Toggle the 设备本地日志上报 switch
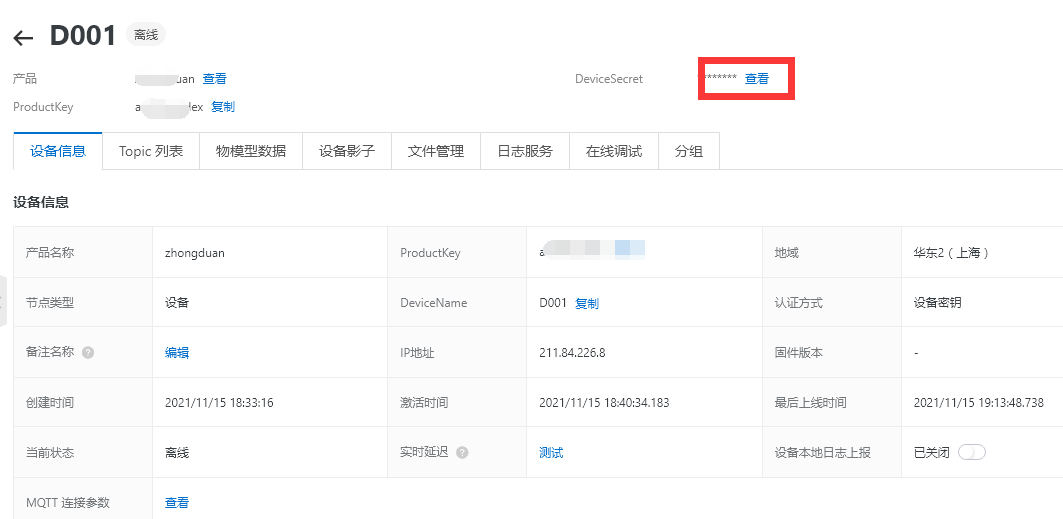The height and width of the screenshot is (519, 1063). [971, 452]
